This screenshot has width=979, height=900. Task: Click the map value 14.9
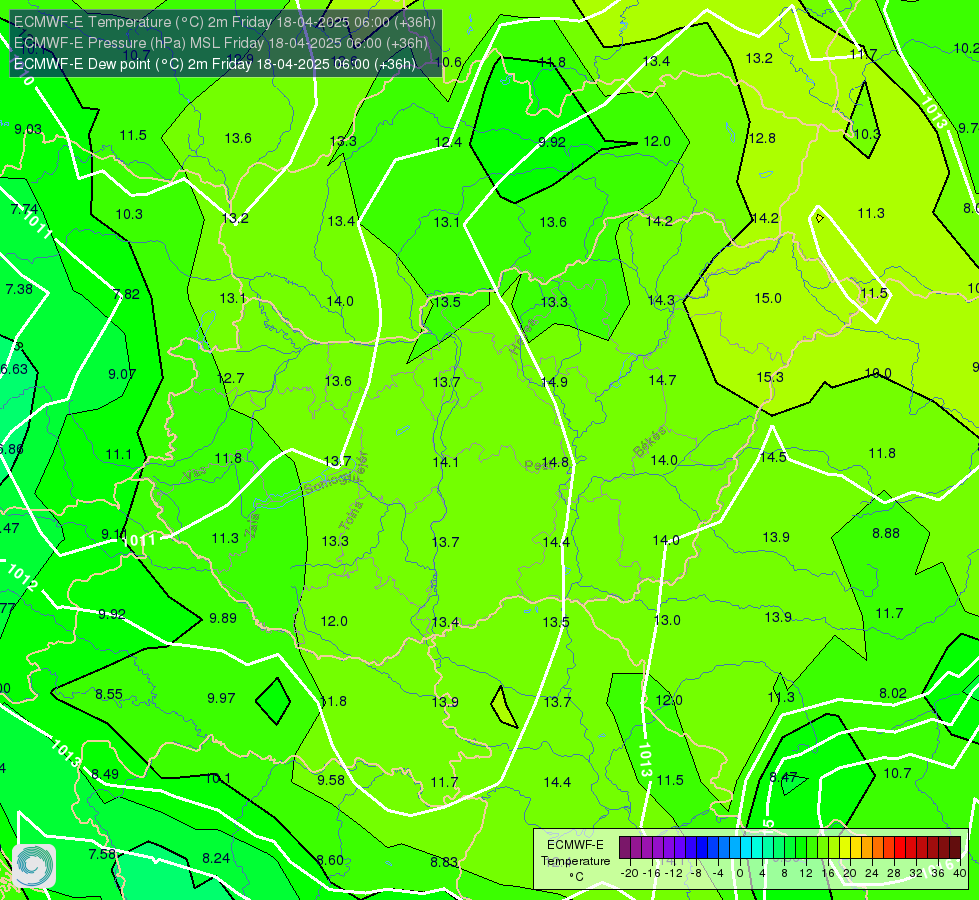pos(554,382)
